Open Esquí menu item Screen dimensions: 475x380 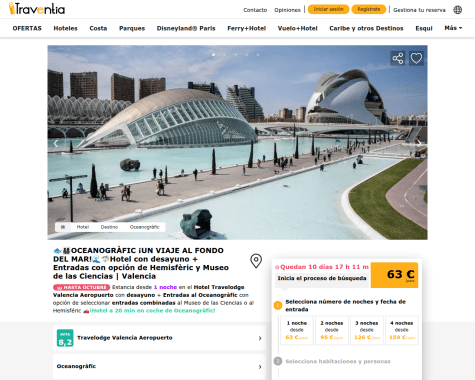[x=424, y=28]
